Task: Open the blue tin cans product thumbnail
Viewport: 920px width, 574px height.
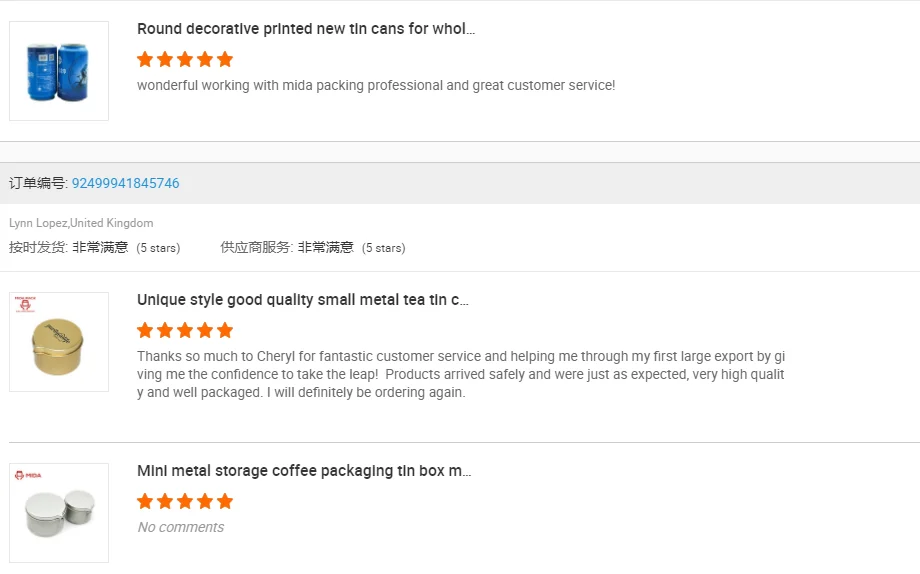Action: pyautogui.click(x=59, y=71)
